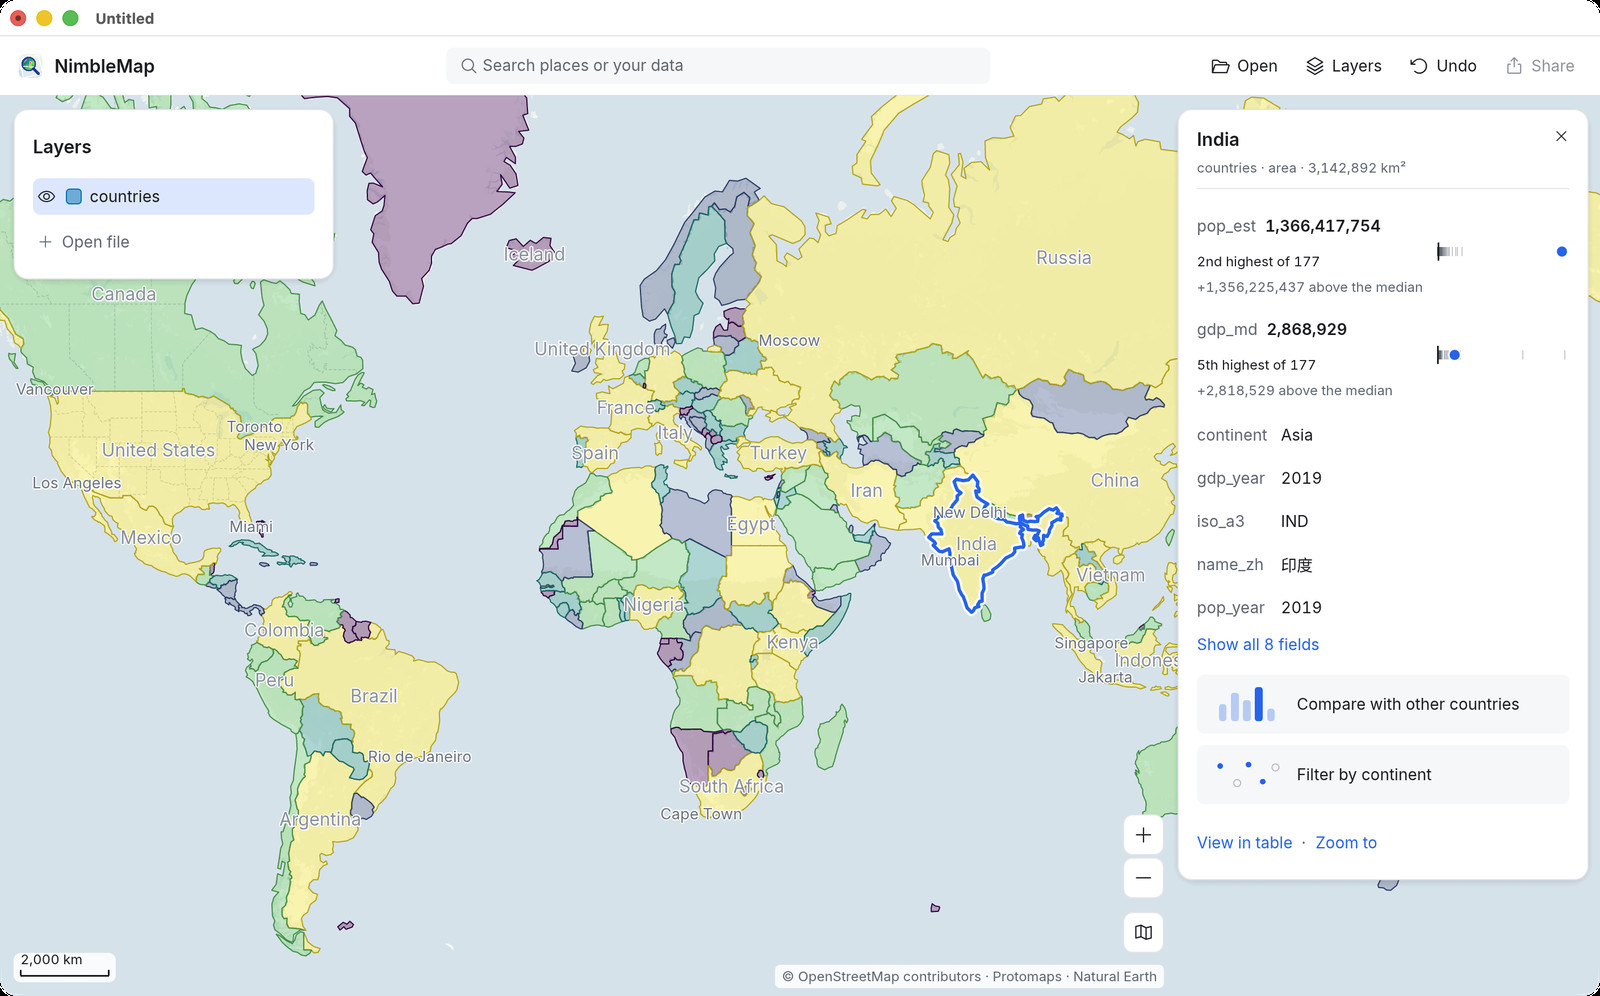1600x996 pixels.
Task: Click the Zoom to link
Action: click(x=1346, y=843)
